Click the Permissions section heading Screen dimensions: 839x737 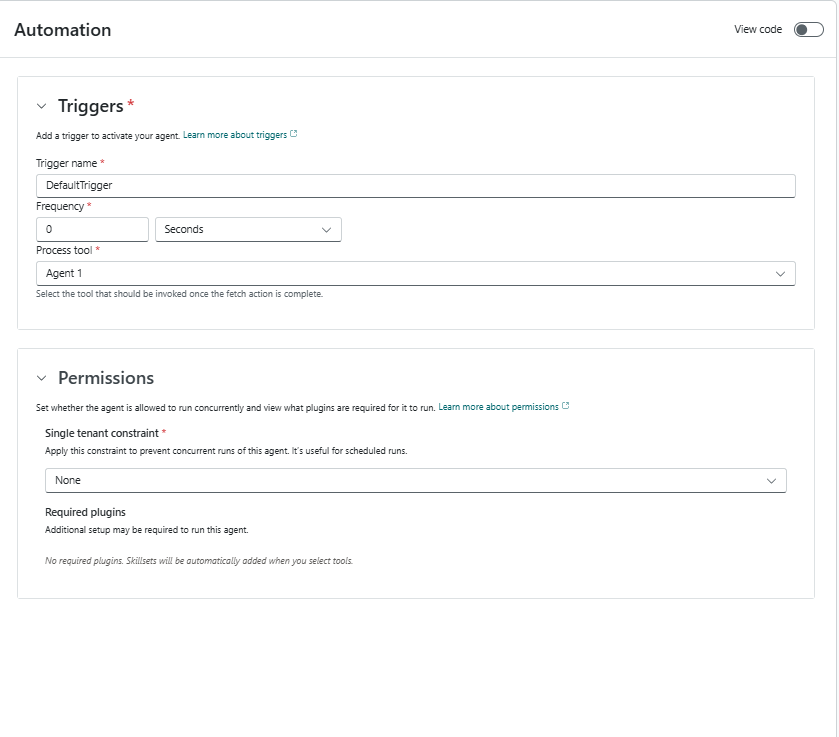tap(106, 378)
